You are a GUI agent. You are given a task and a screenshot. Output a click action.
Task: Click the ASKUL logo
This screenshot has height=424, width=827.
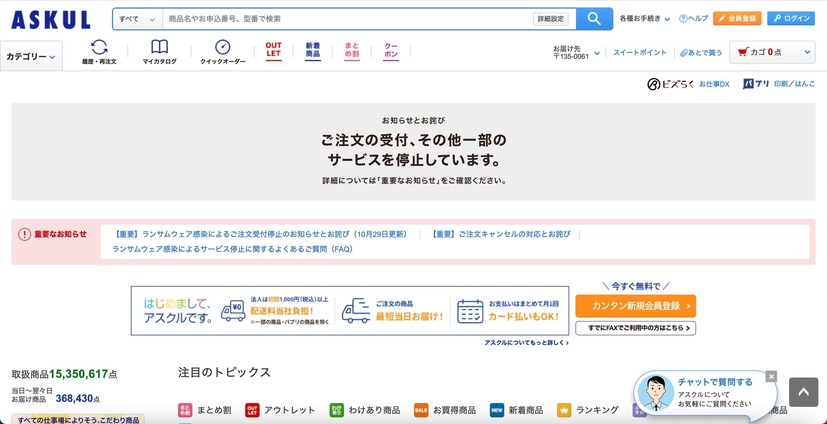point(51,19)
